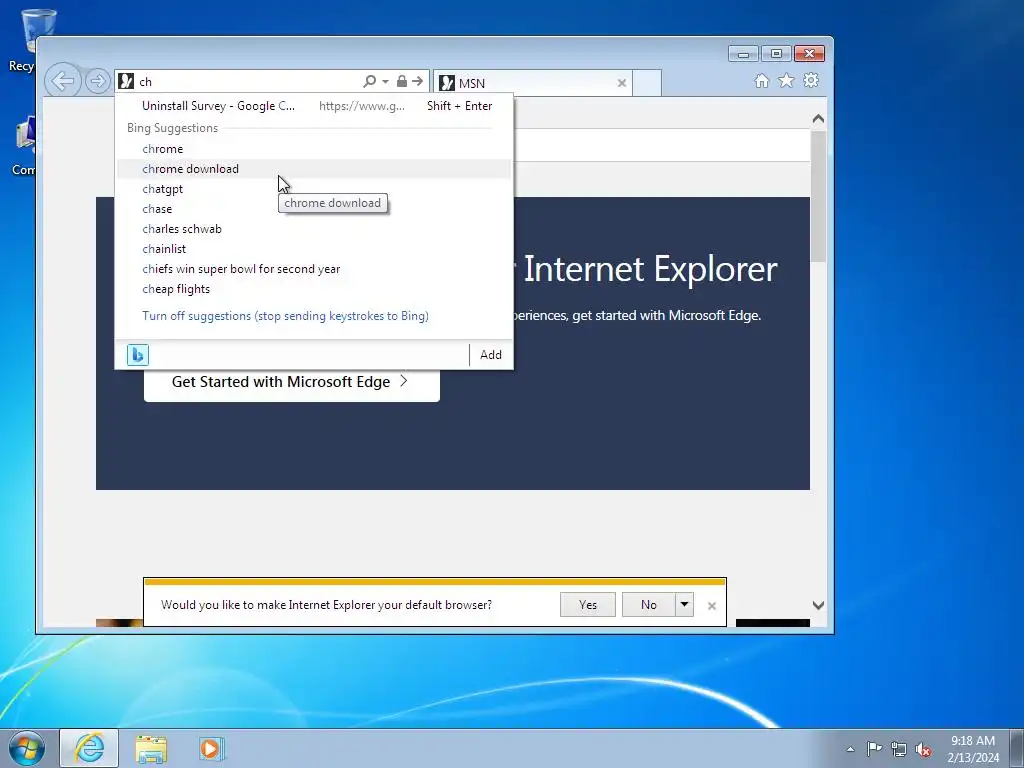Image resolution: width=1024 pixels, height=768 pixels.
Task: Click the vertical scrollbar thumb
Action: (x=818, y=196)
